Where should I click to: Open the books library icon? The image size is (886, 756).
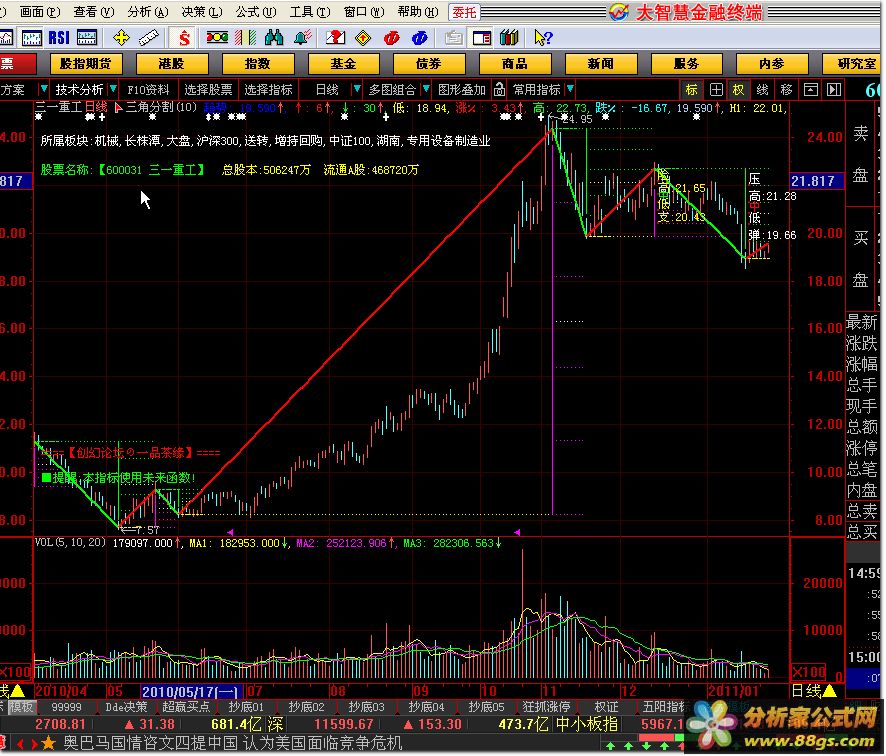[x=509, y=38]
